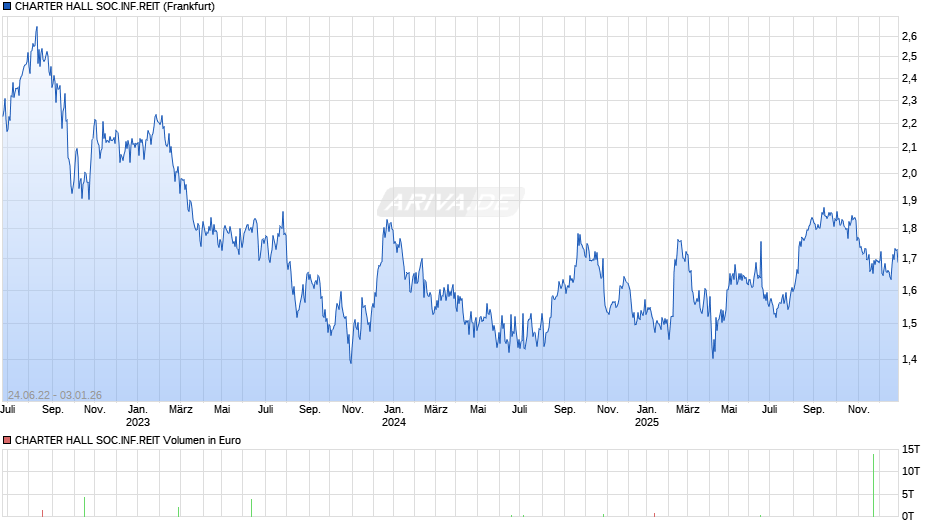Click the 0T volume axis label

pyautogui.click(x=908, y=516)
